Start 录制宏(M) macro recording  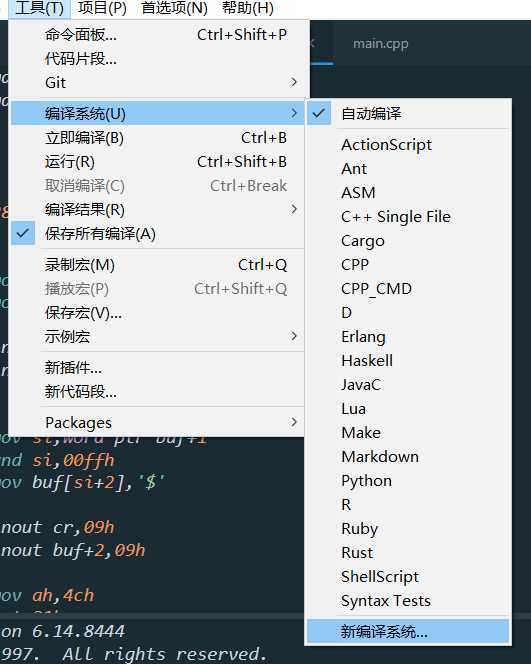[158, 265]
